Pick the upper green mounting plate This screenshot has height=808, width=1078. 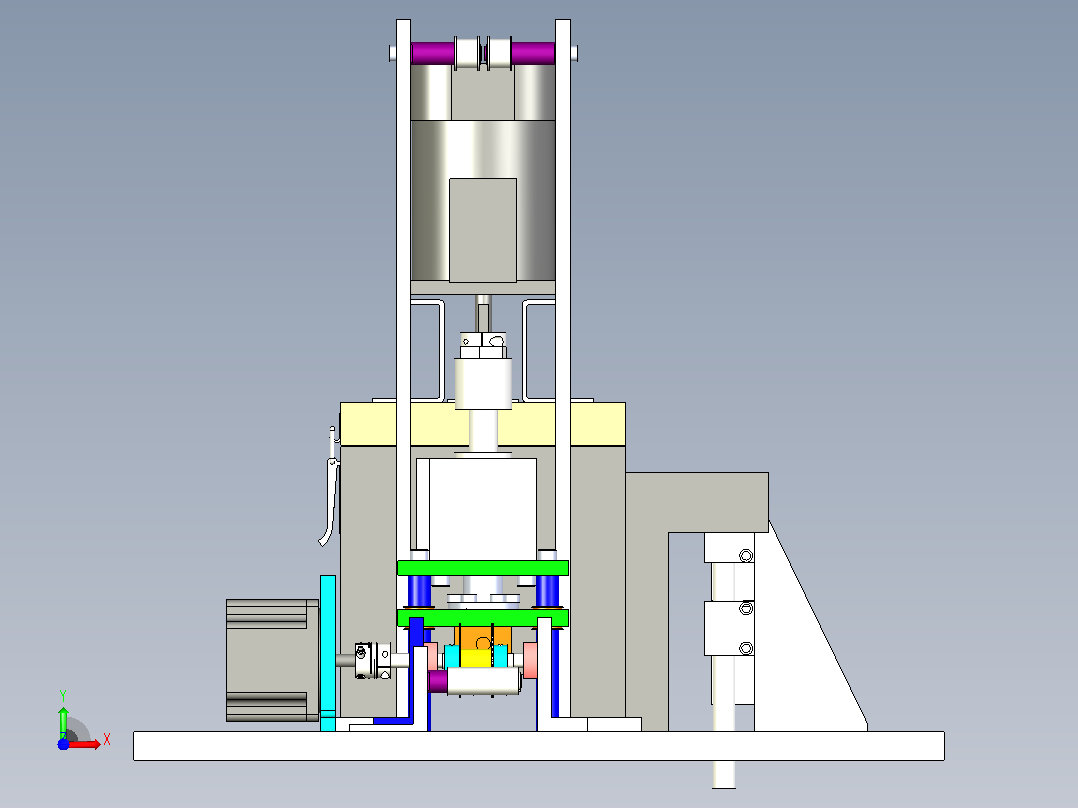[x=483, y=568]
